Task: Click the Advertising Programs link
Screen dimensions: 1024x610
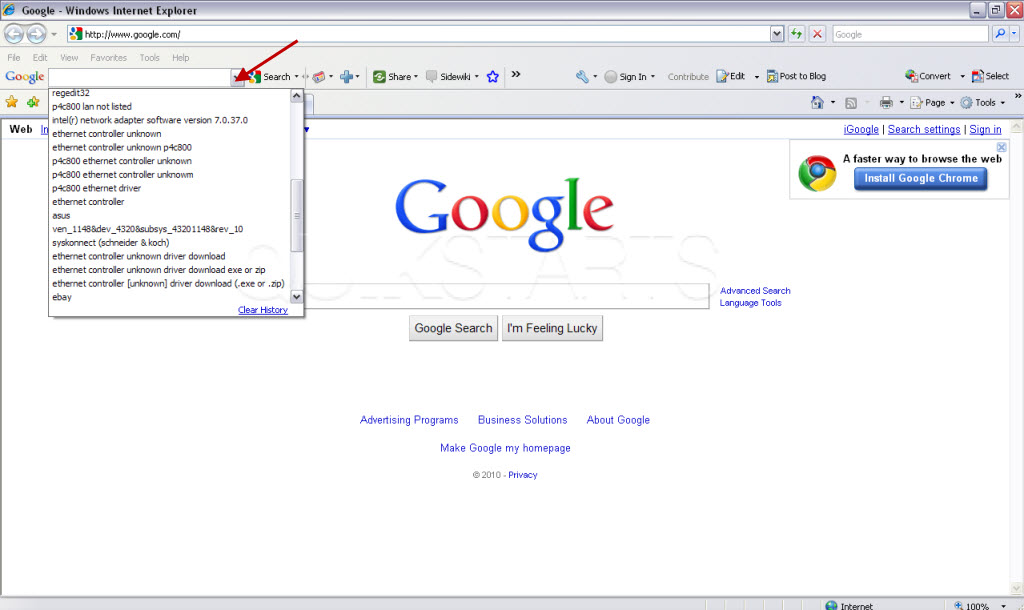Action: coord(409,420)
